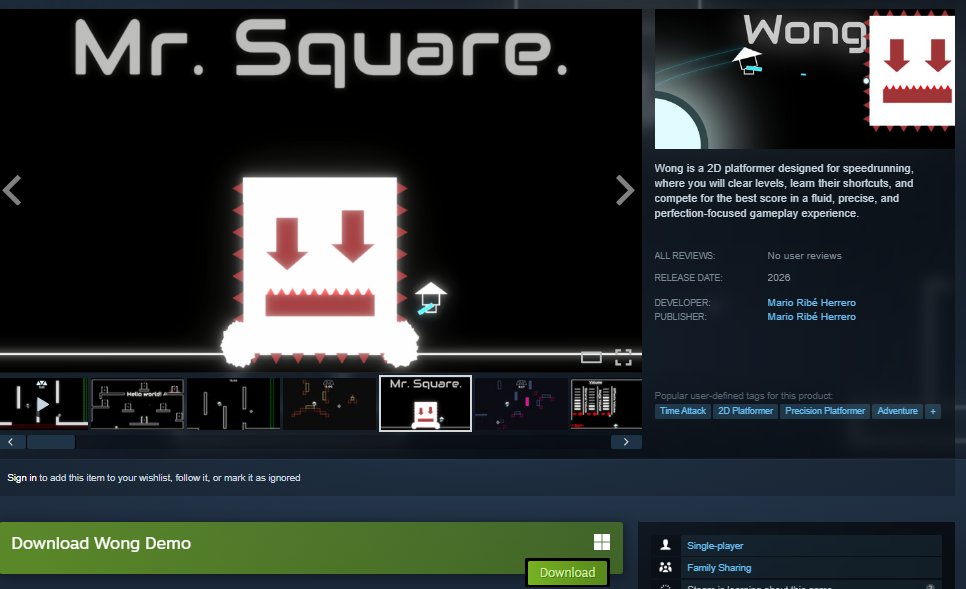
Task: Select the Adventure tag
Action: click(x=897, y=411)
